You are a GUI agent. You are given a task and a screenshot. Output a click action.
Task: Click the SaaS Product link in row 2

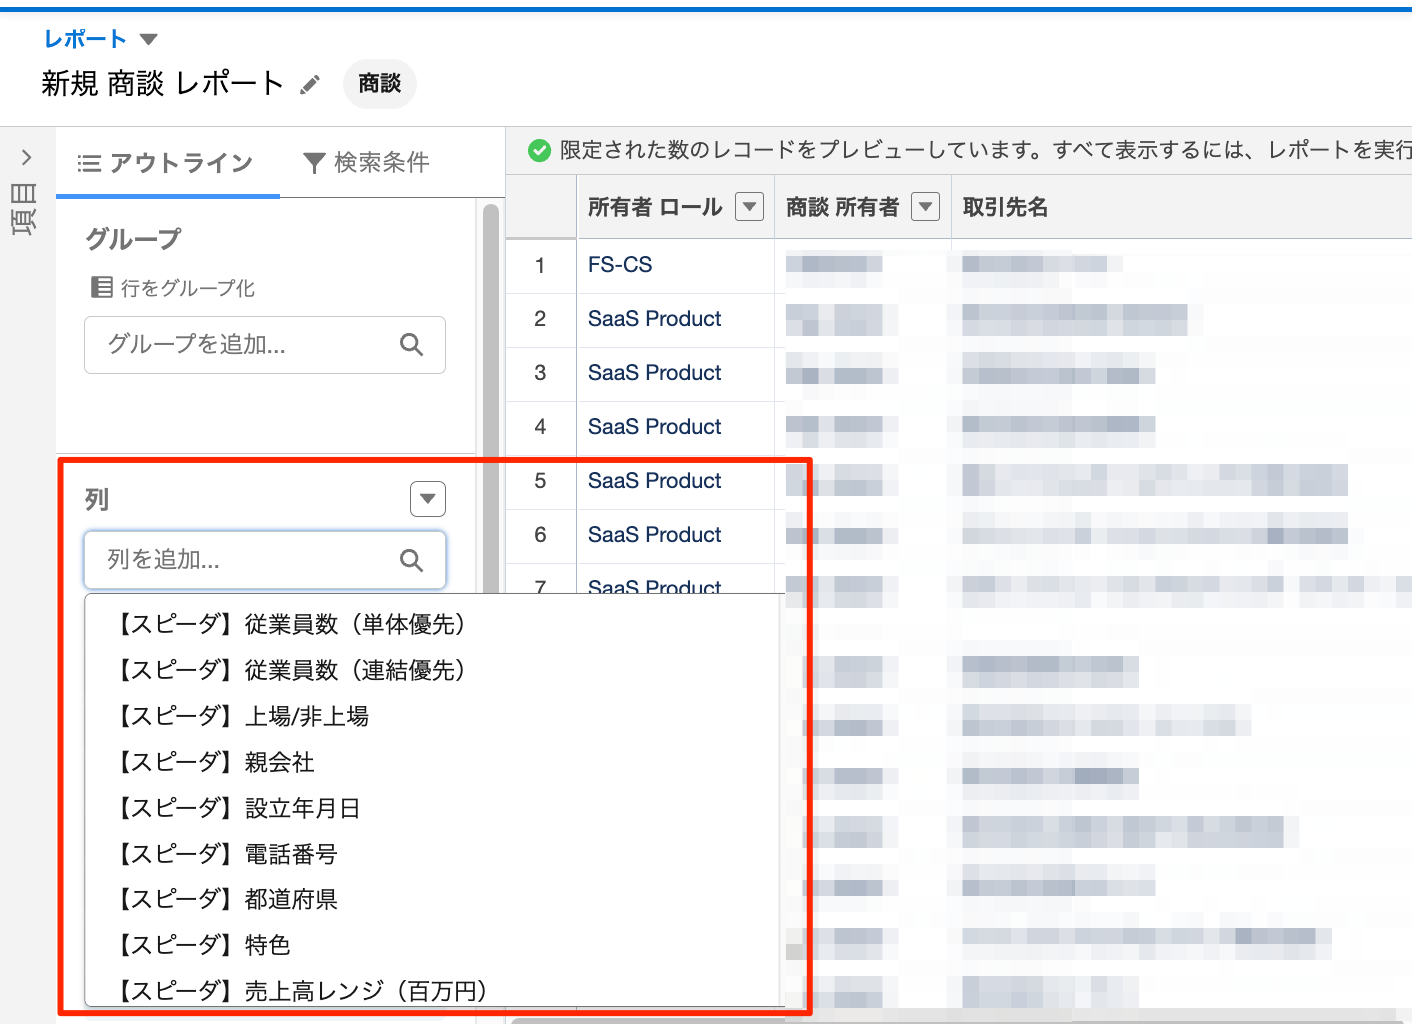pyautogui.click(x=654, y=319)
